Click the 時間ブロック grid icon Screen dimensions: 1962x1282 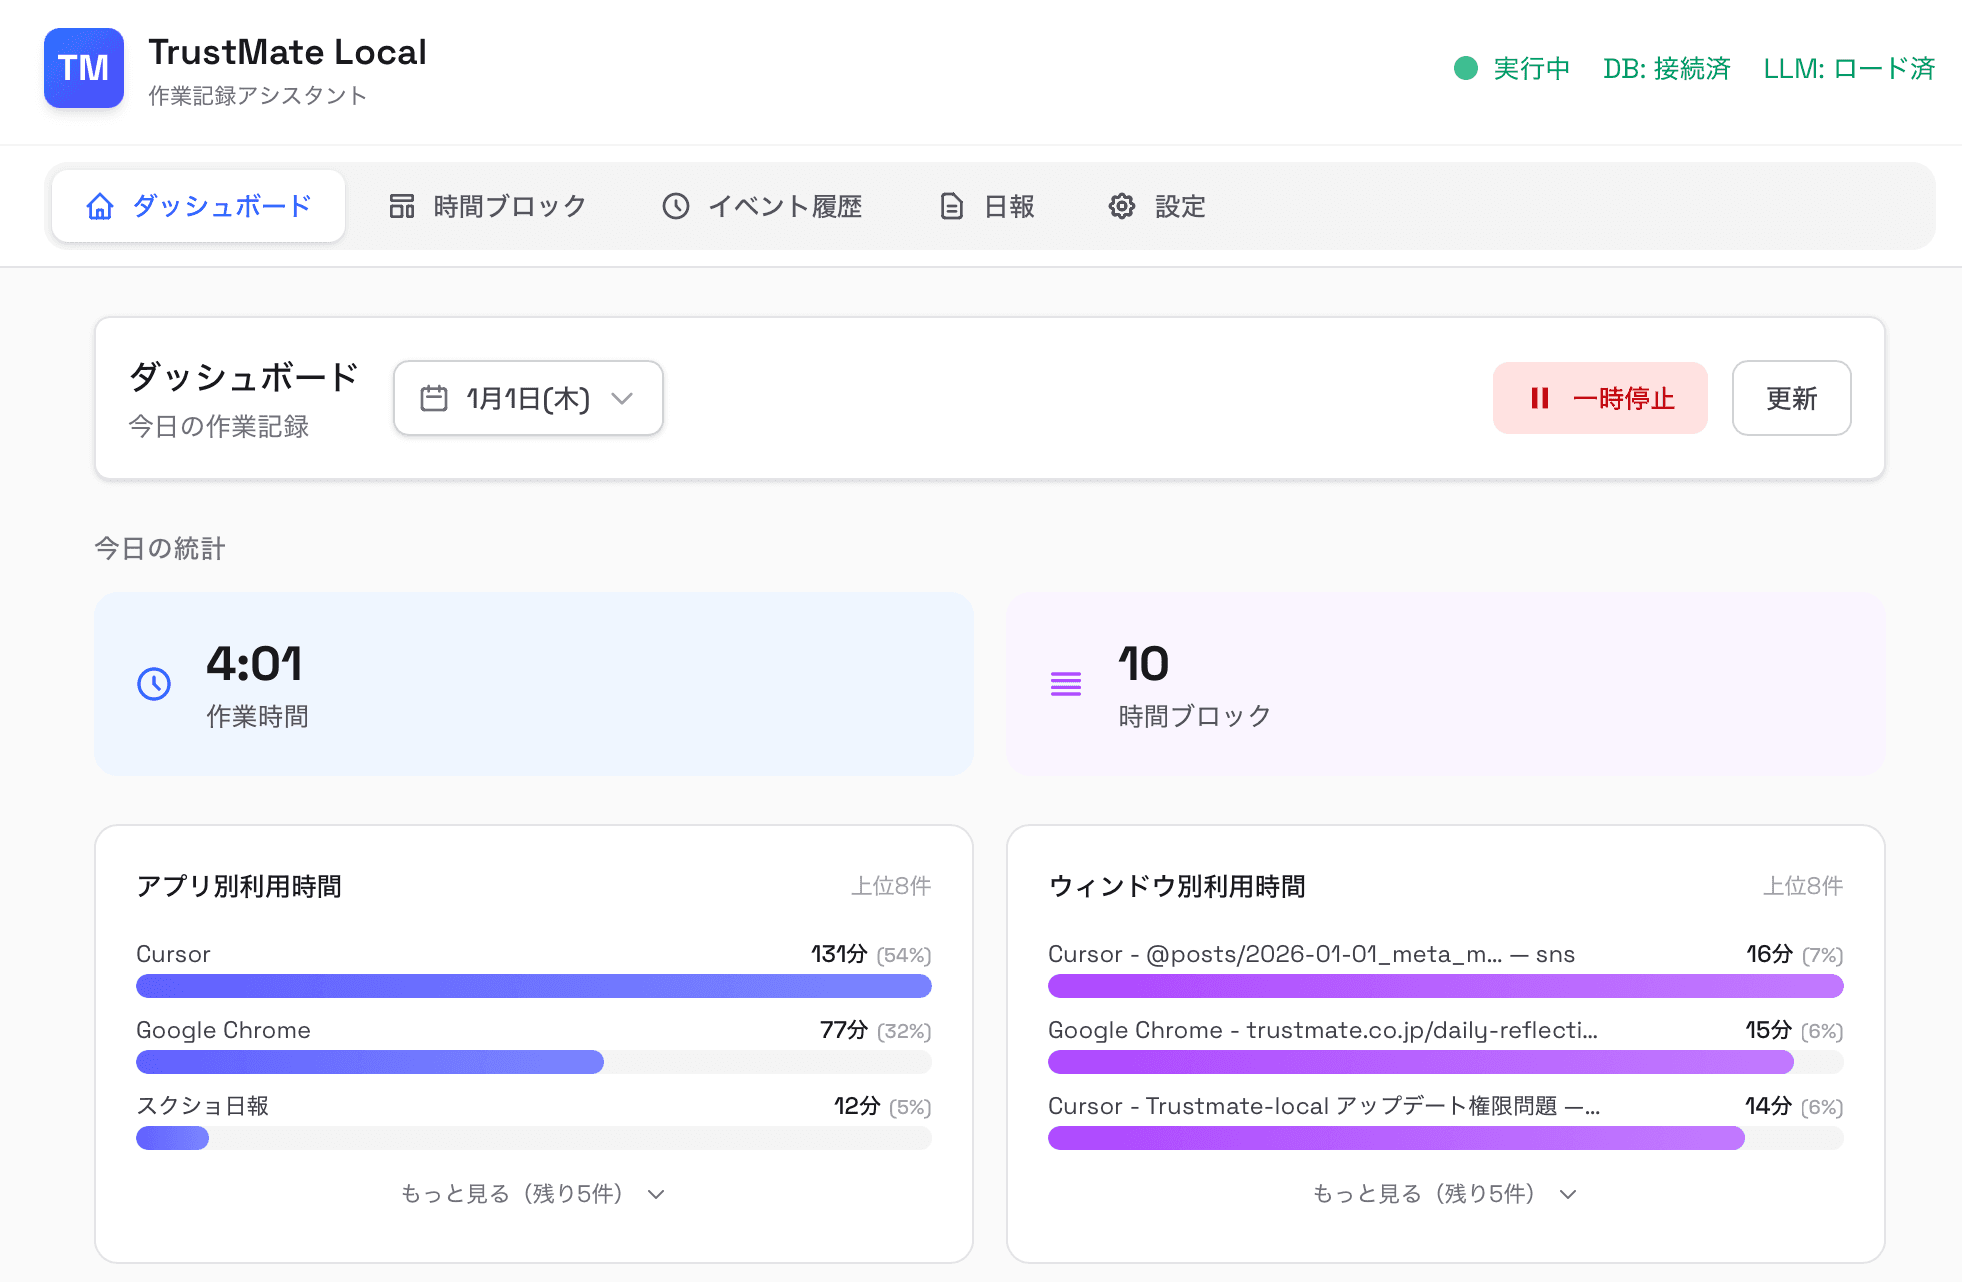pyautogui.click(x=401, y=205)
